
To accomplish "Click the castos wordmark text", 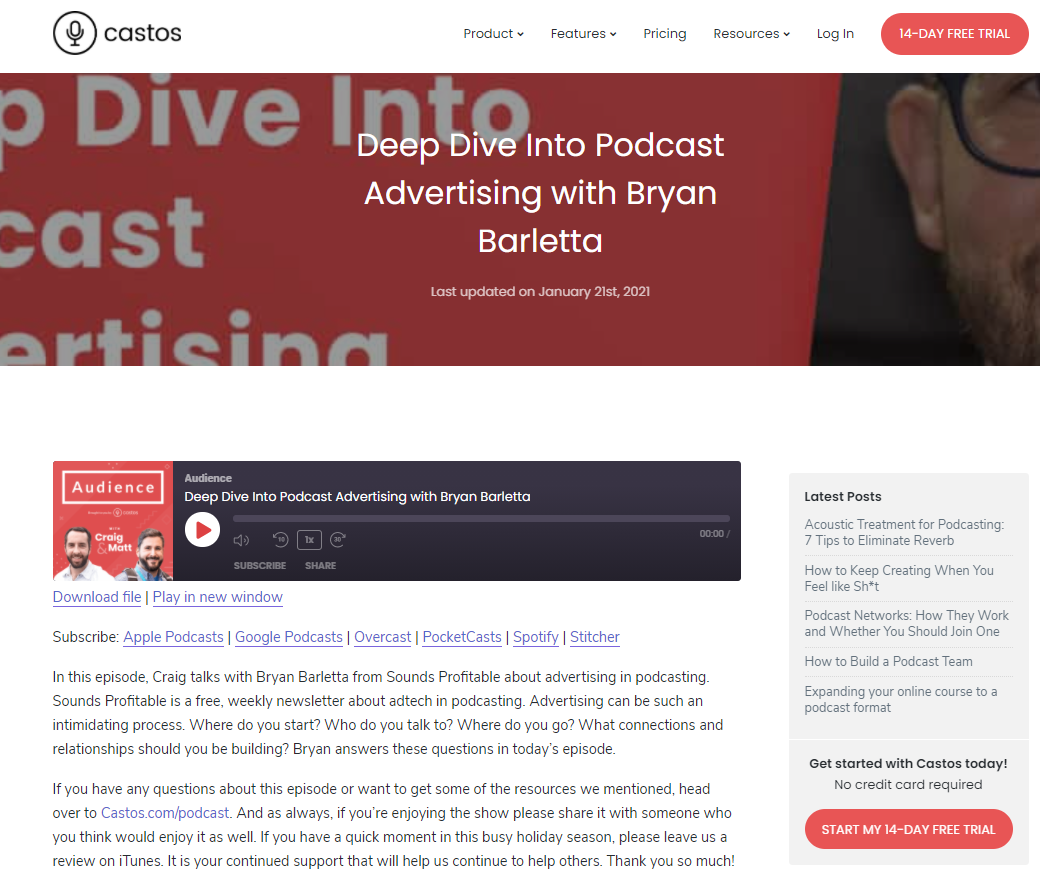I will coord(143,33).
